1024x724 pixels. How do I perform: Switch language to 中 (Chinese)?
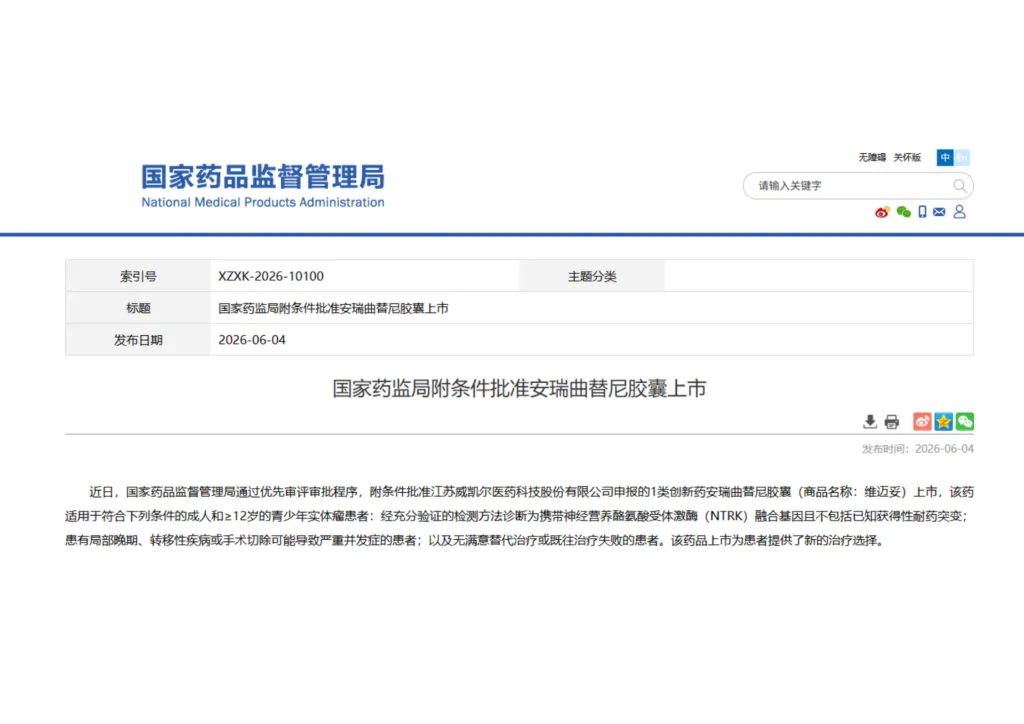point(945,157)
